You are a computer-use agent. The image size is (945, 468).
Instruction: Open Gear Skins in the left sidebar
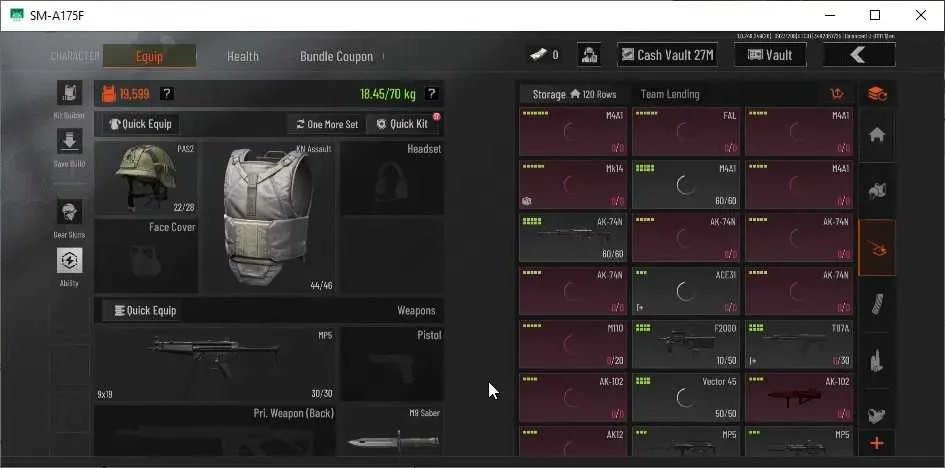pyautogui.click(x=69, y=212)
